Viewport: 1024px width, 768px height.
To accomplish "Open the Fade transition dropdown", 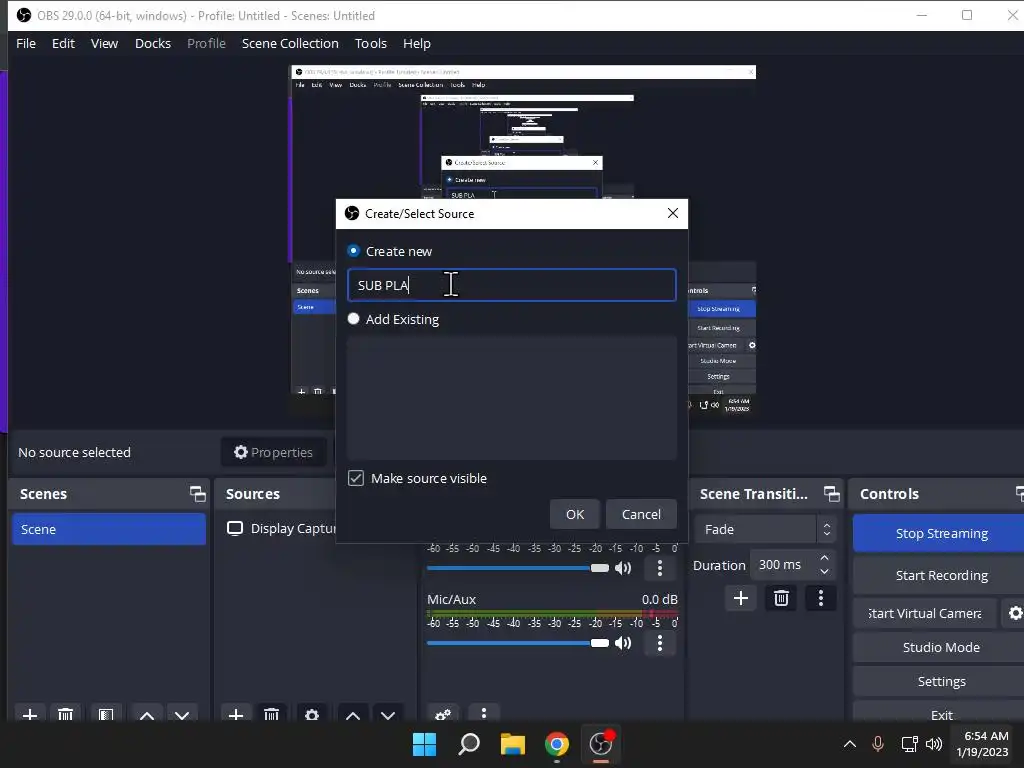I will click(x=765, y=529).
